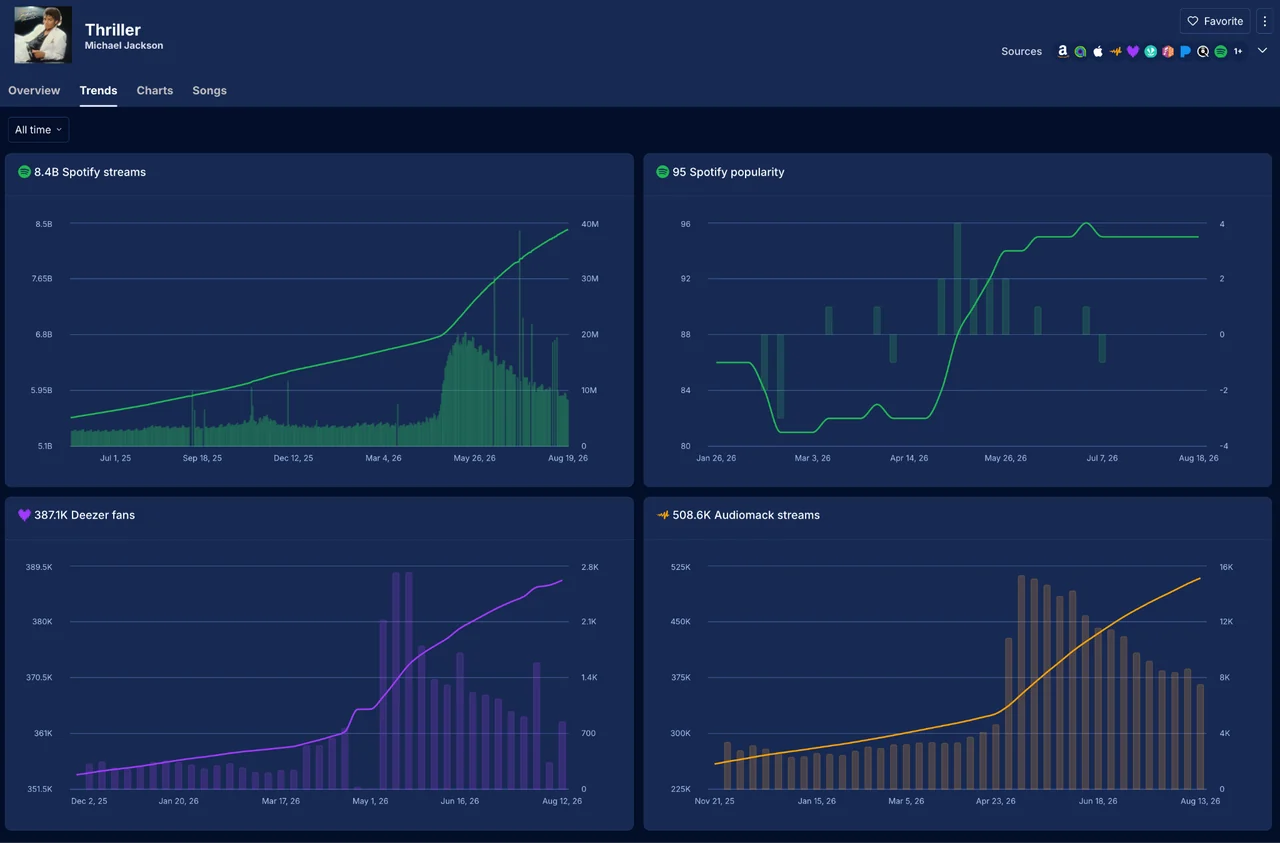Click the "Aug 12, 26" date label
Image resolution: width=1280 pixels, height=843 pixels.
(562, 801)
